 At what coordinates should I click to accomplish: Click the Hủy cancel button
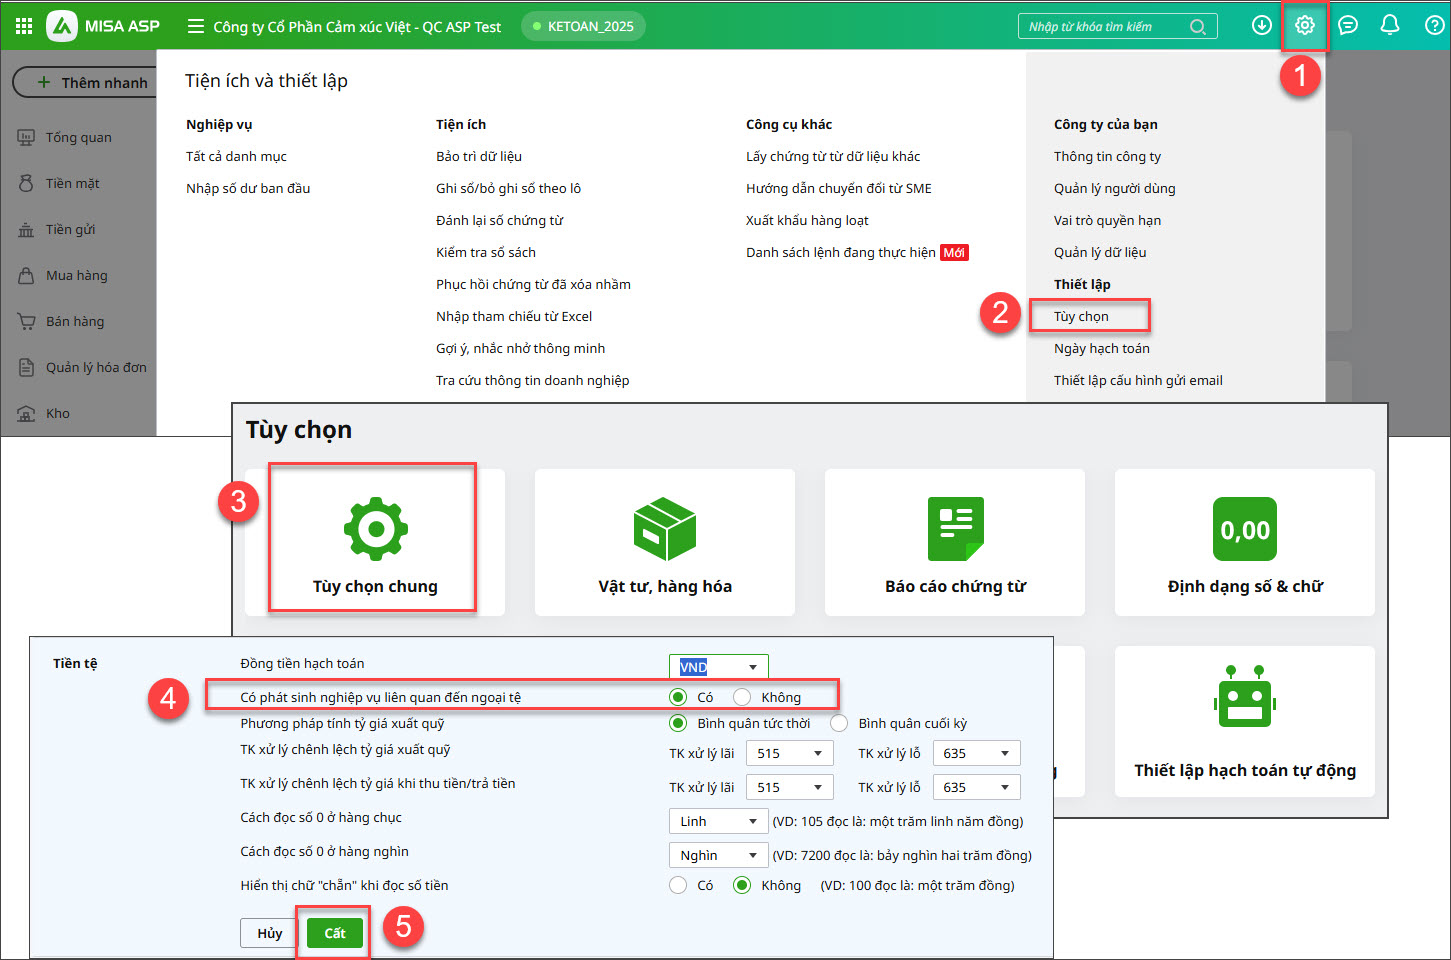270,933
